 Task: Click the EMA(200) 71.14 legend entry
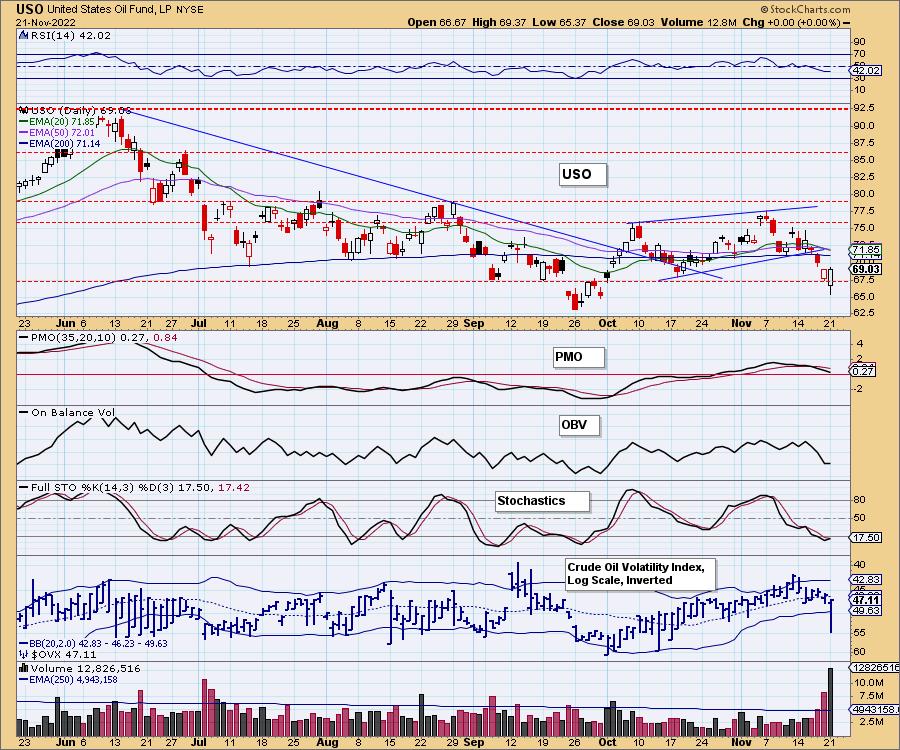59,143
